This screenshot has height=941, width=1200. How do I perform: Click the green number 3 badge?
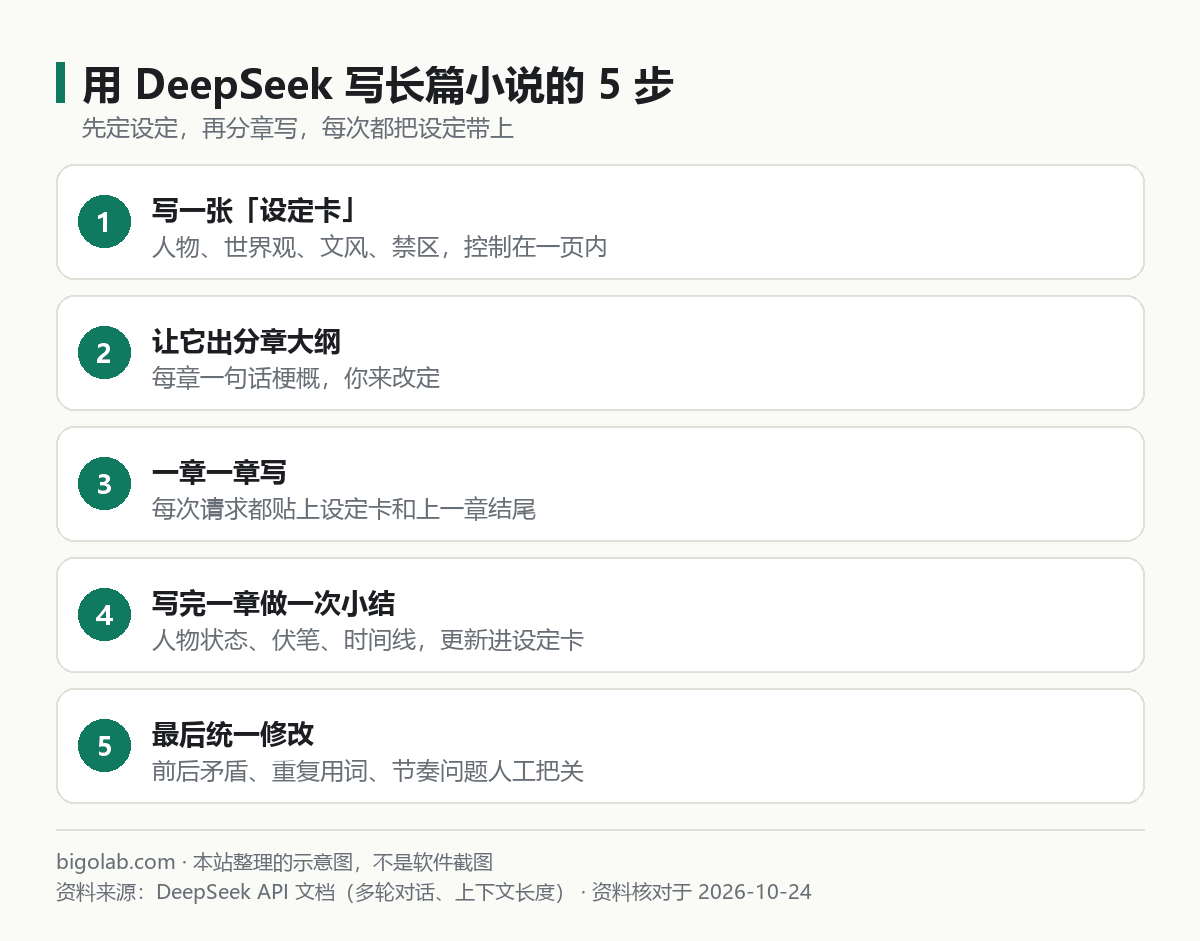(104, 484)
